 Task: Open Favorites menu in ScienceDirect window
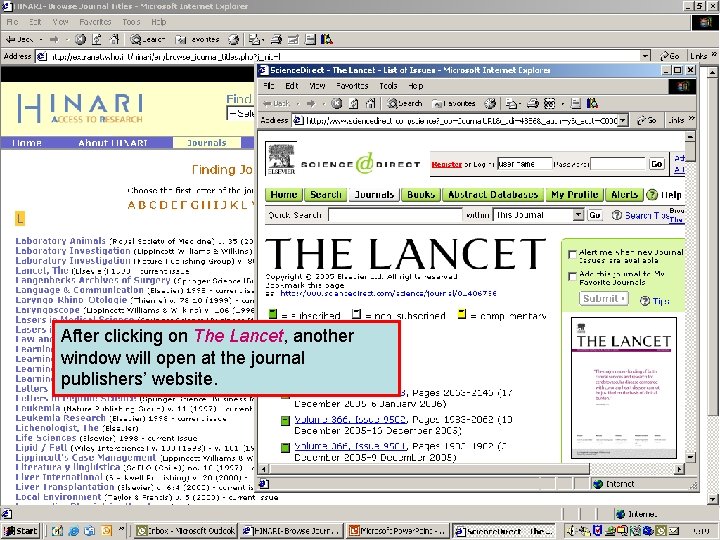click(x=352, y=86)
